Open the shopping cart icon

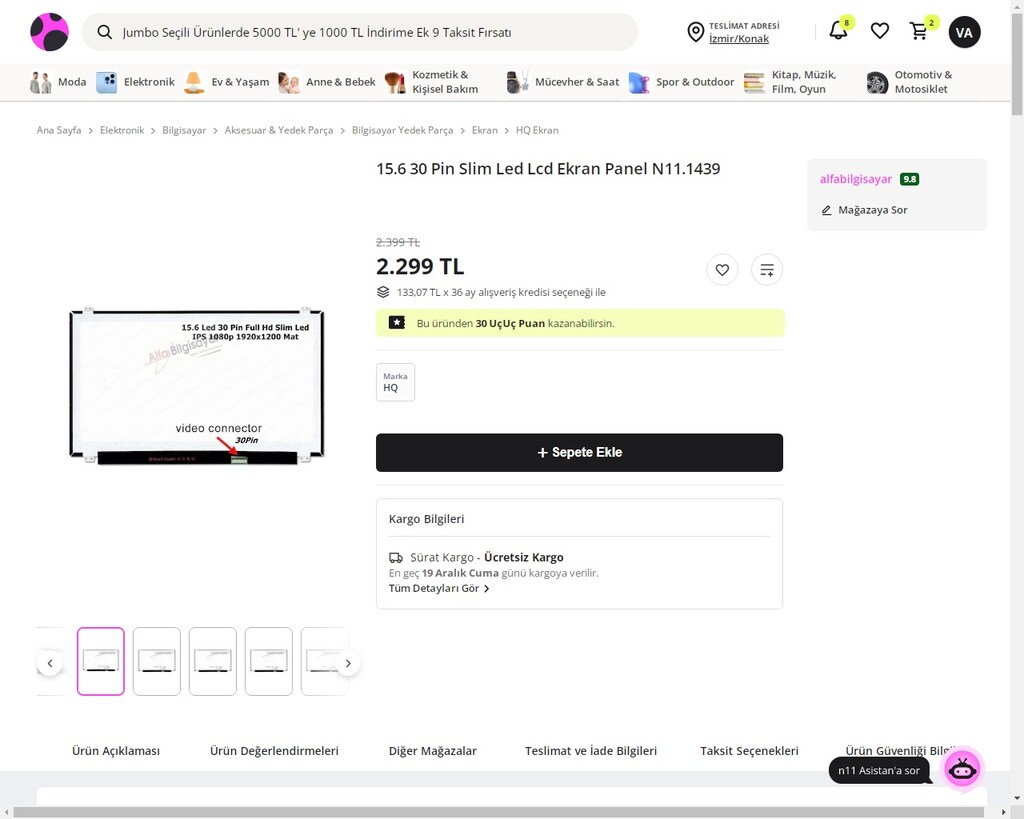919,31
